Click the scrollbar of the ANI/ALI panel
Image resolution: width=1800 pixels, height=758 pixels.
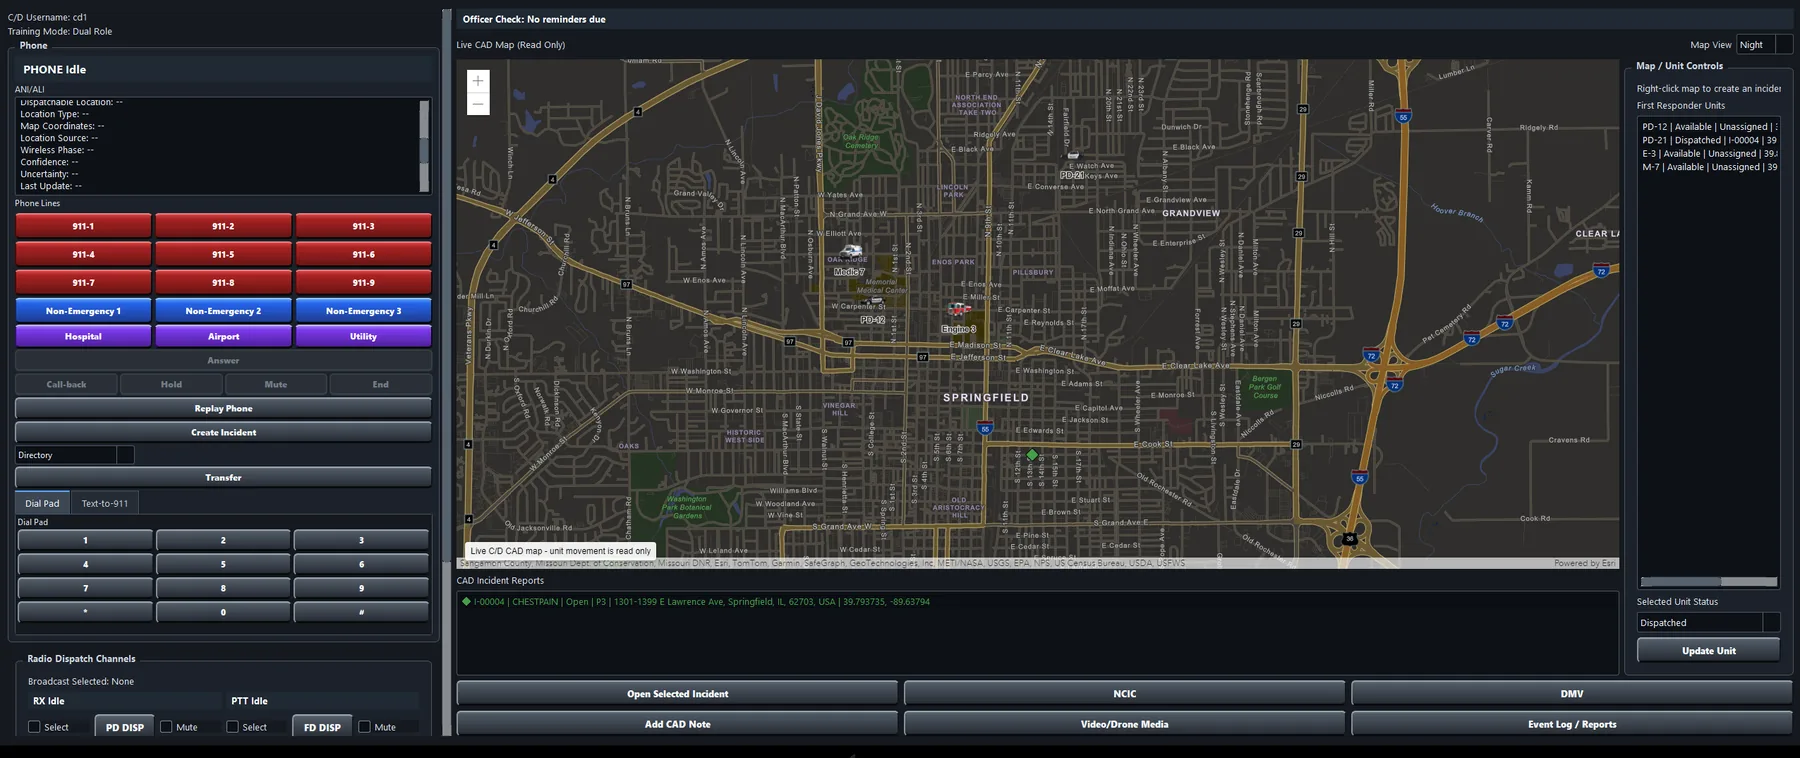pyautogui.click(x=424, y=145)
